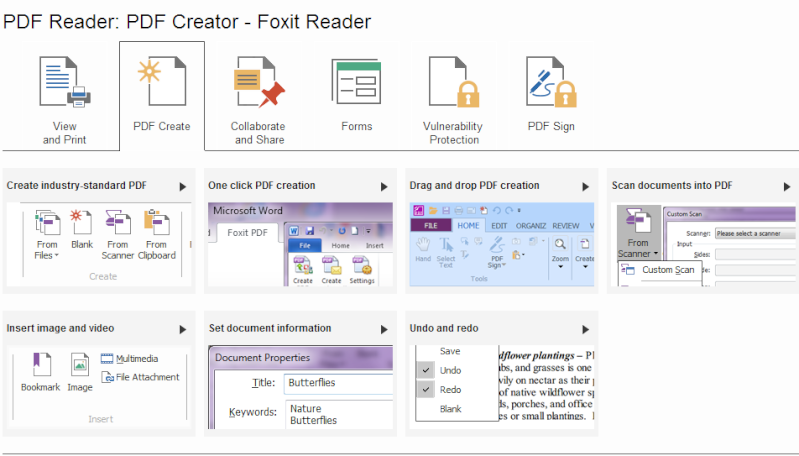Viewport: 799px width, 456px height.
Task: Click the Sides field in Custom Scan
Action: [x=756, y=254]
